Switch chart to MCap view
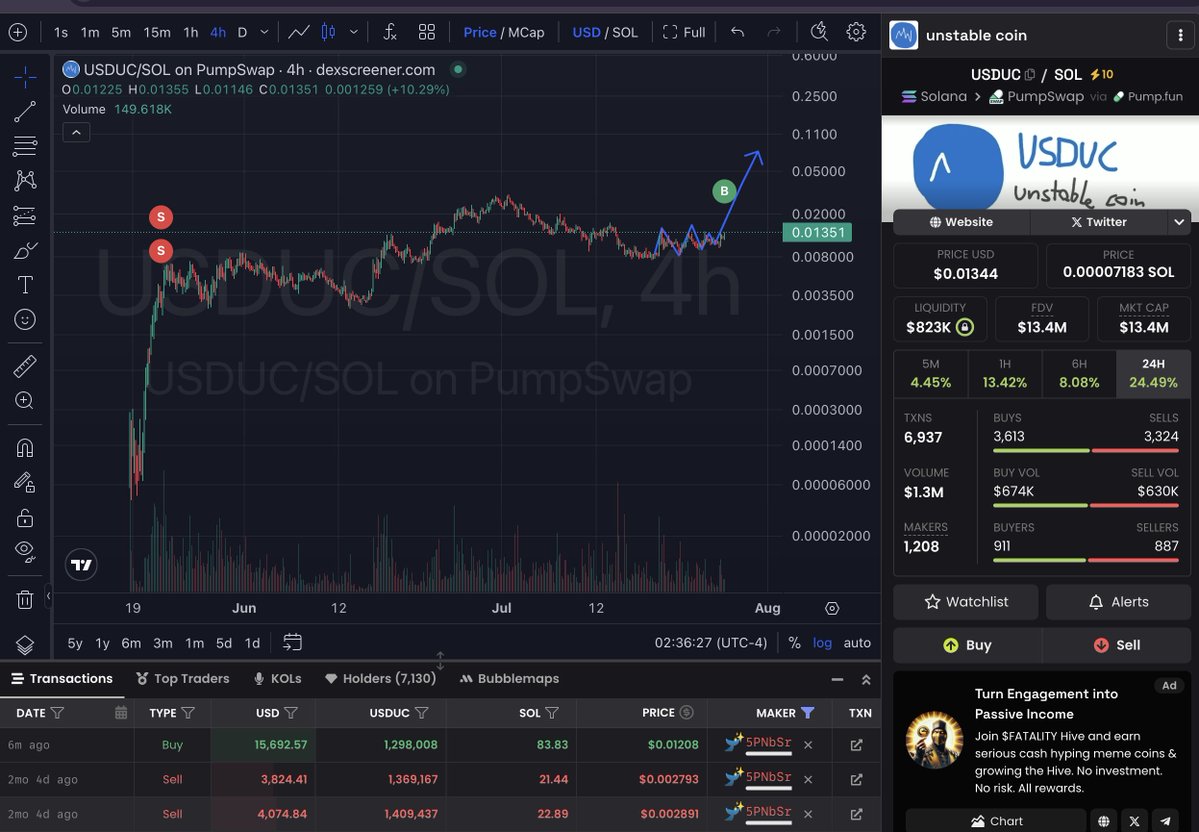This screenshot has height=832, width=1199. pos(526,33)
